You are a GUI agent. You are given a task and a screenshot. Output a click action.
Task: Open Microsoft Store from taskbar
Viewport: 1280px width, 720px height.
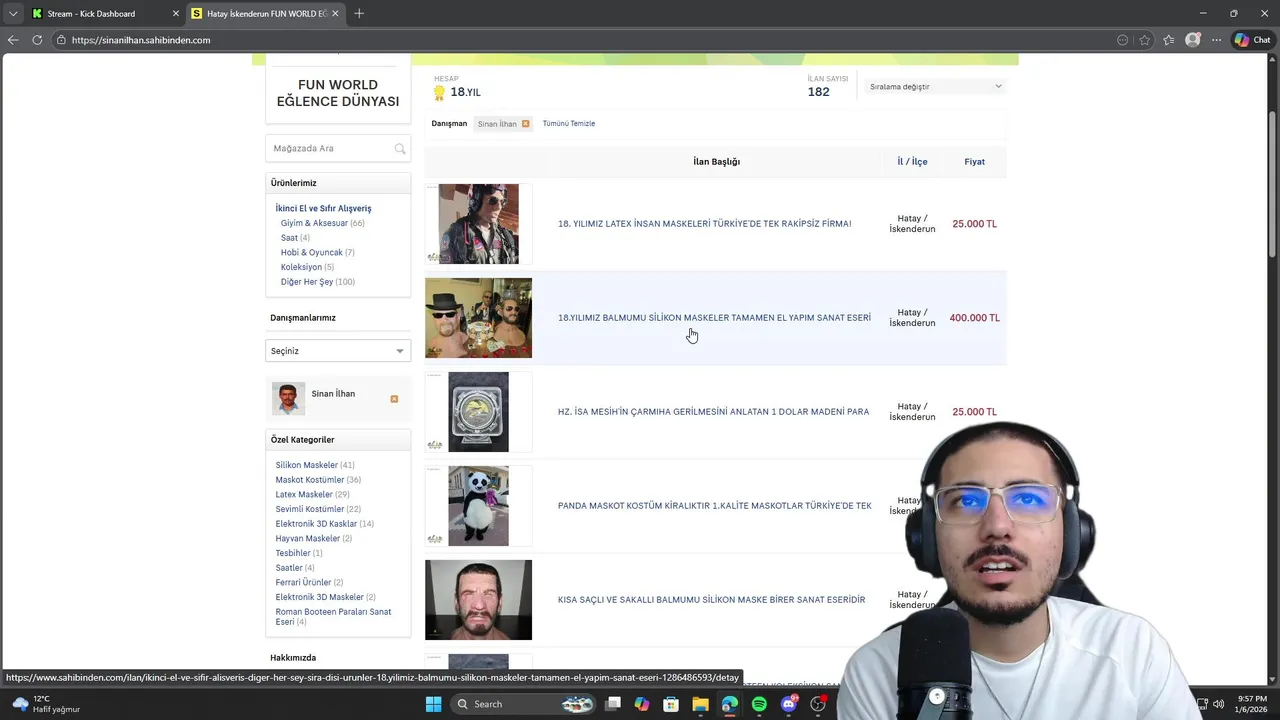(671, 704)
